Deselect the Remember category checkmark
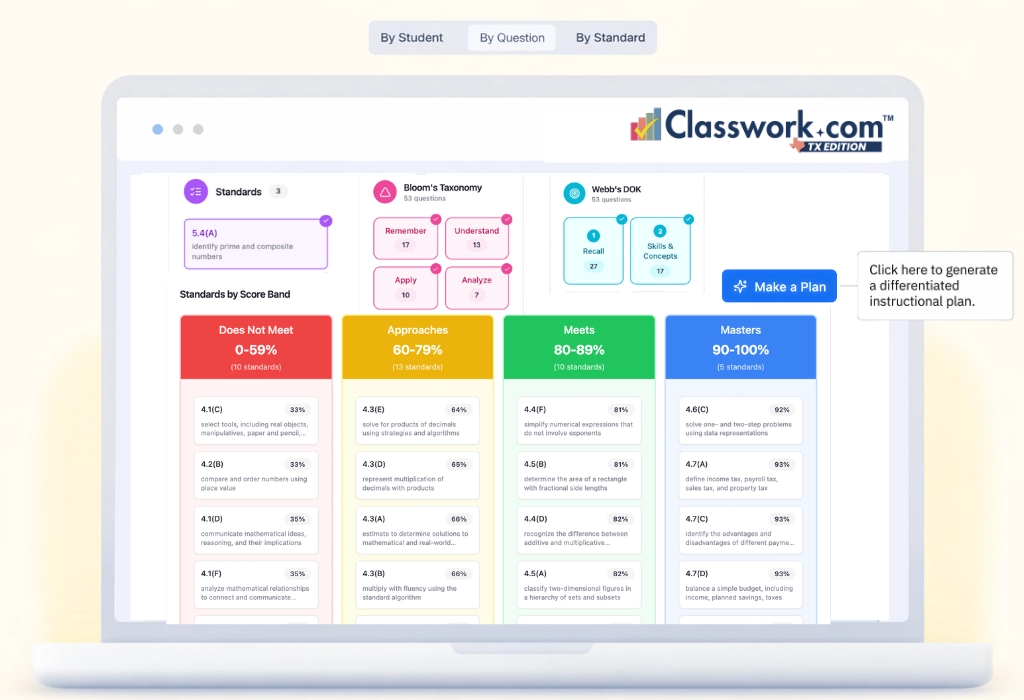The height and width of the screenshot is (700, 1024). click(435, 220)
